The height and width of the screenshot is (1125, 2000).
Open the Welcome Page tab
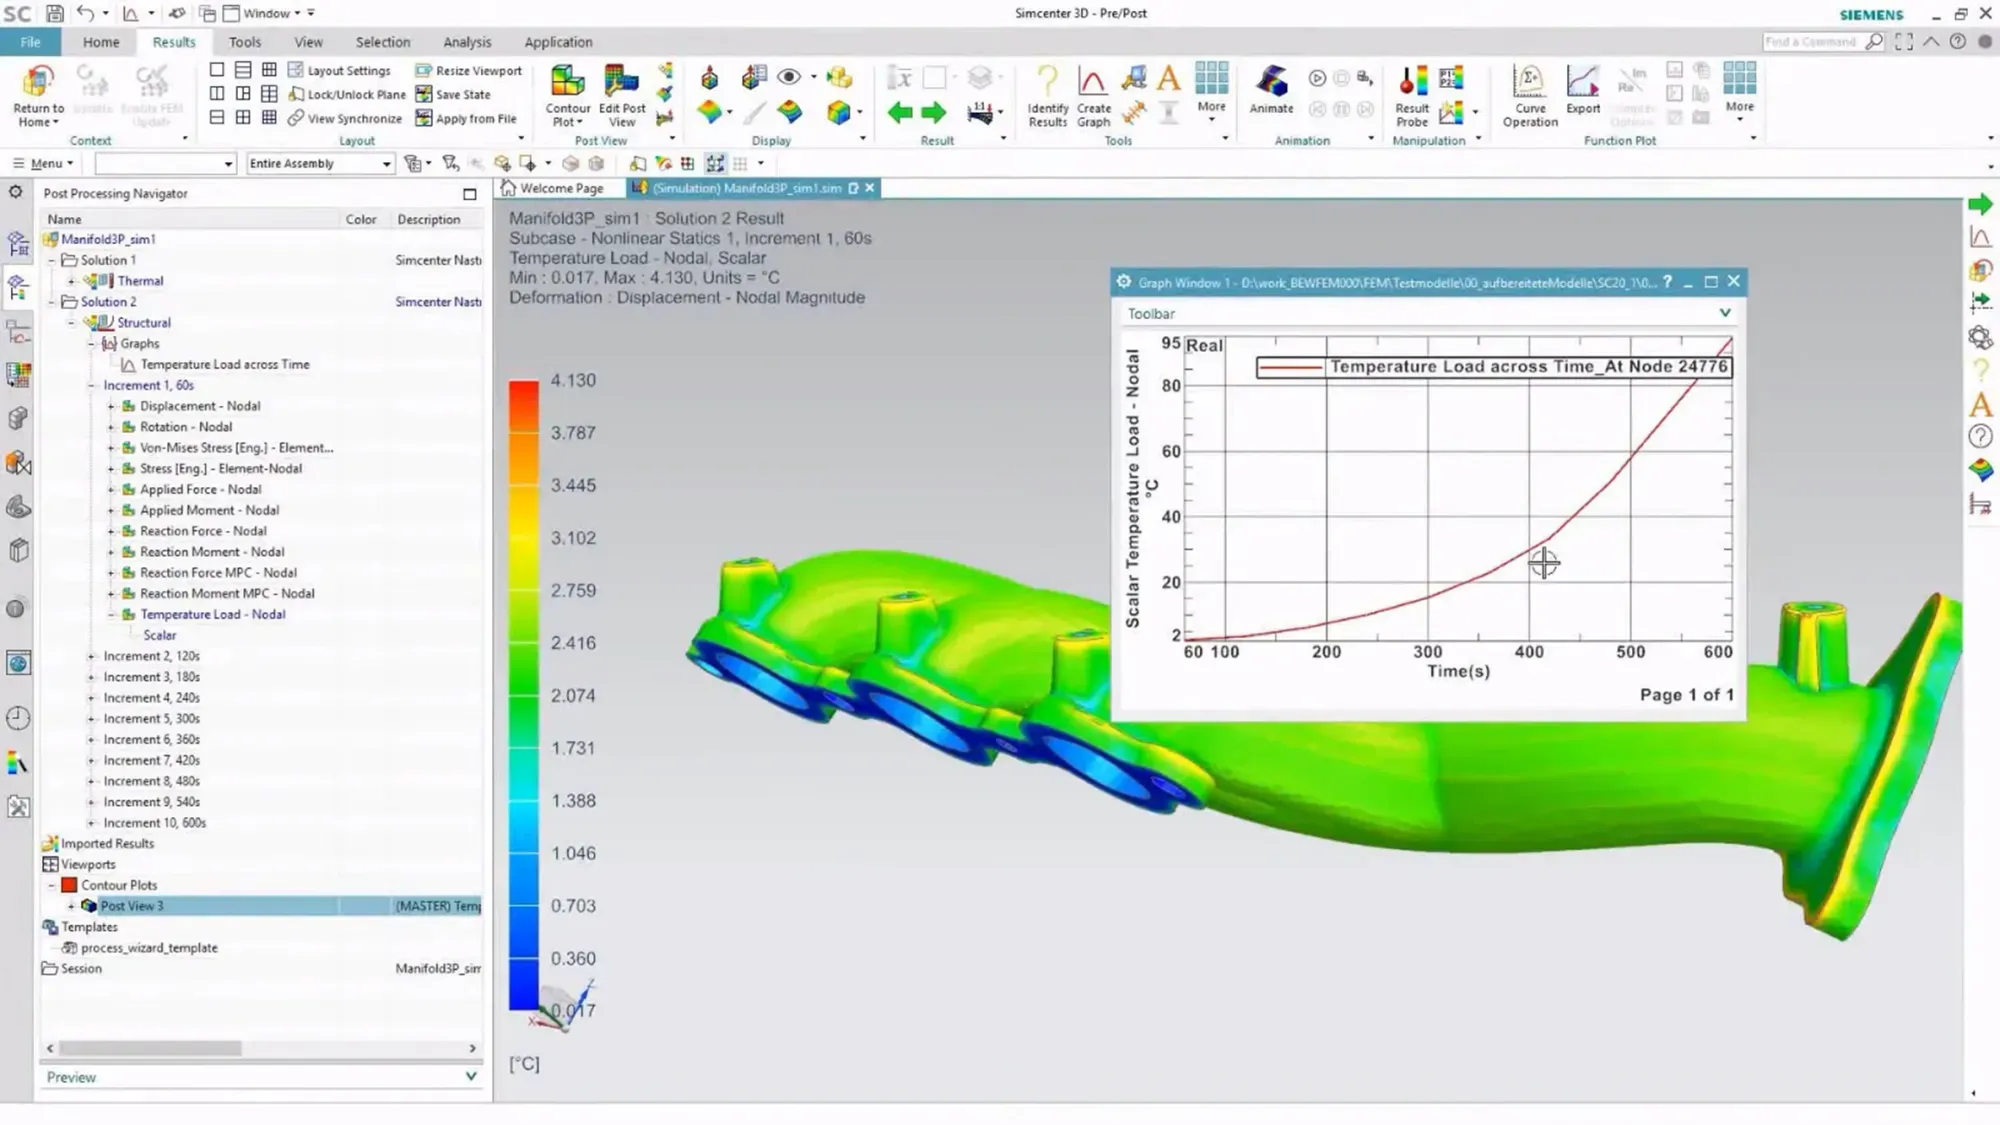tap(560, 188)
